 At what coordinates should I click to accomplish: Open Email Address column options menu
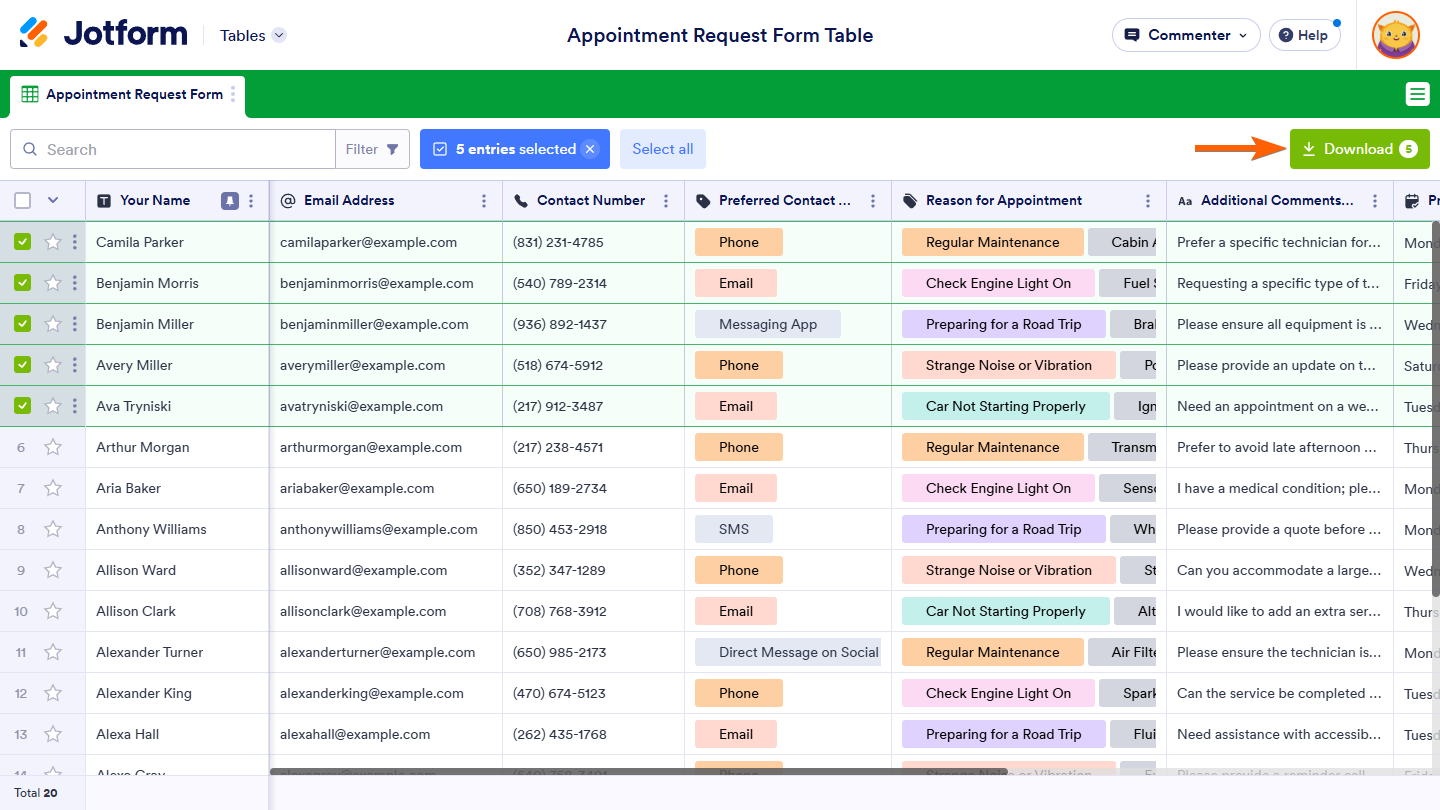pyautogui.click(x=484, y=201)
